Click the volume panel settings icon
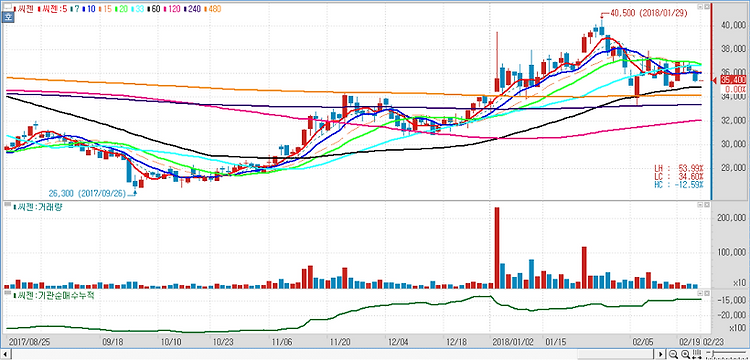750x360 pixels. pos(700,205)
